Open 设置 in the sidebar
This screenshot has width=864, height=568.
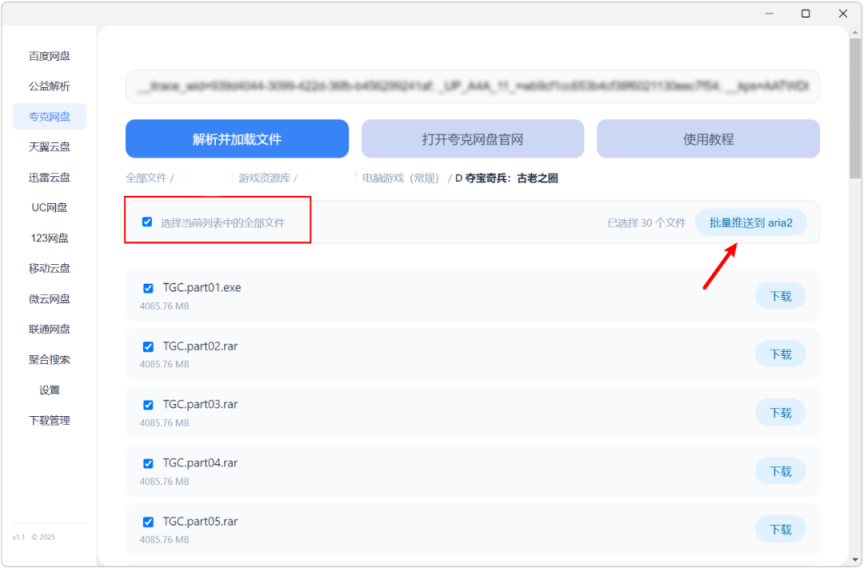pos(49,390)
